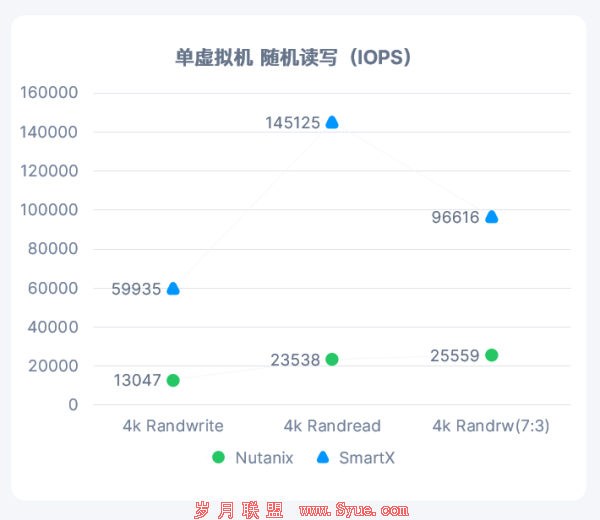This screenshot has width=600, height=520.
Task: Click the 40000 y-axis value
Action: 53,327
